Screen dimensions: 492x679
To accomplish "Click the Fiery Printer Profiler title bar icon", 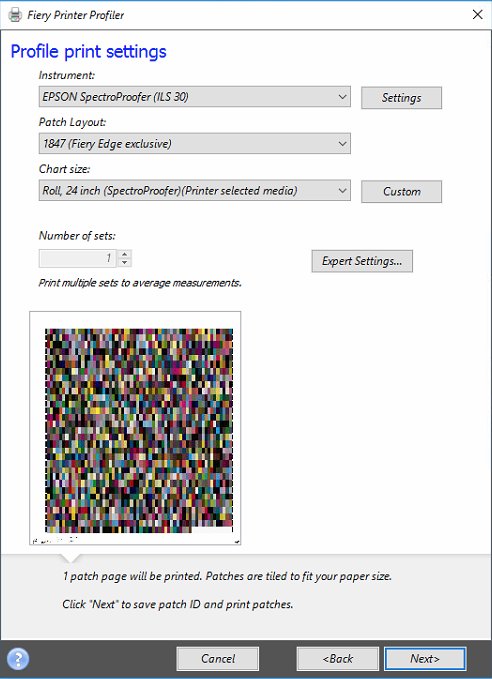I will [15, 15].
